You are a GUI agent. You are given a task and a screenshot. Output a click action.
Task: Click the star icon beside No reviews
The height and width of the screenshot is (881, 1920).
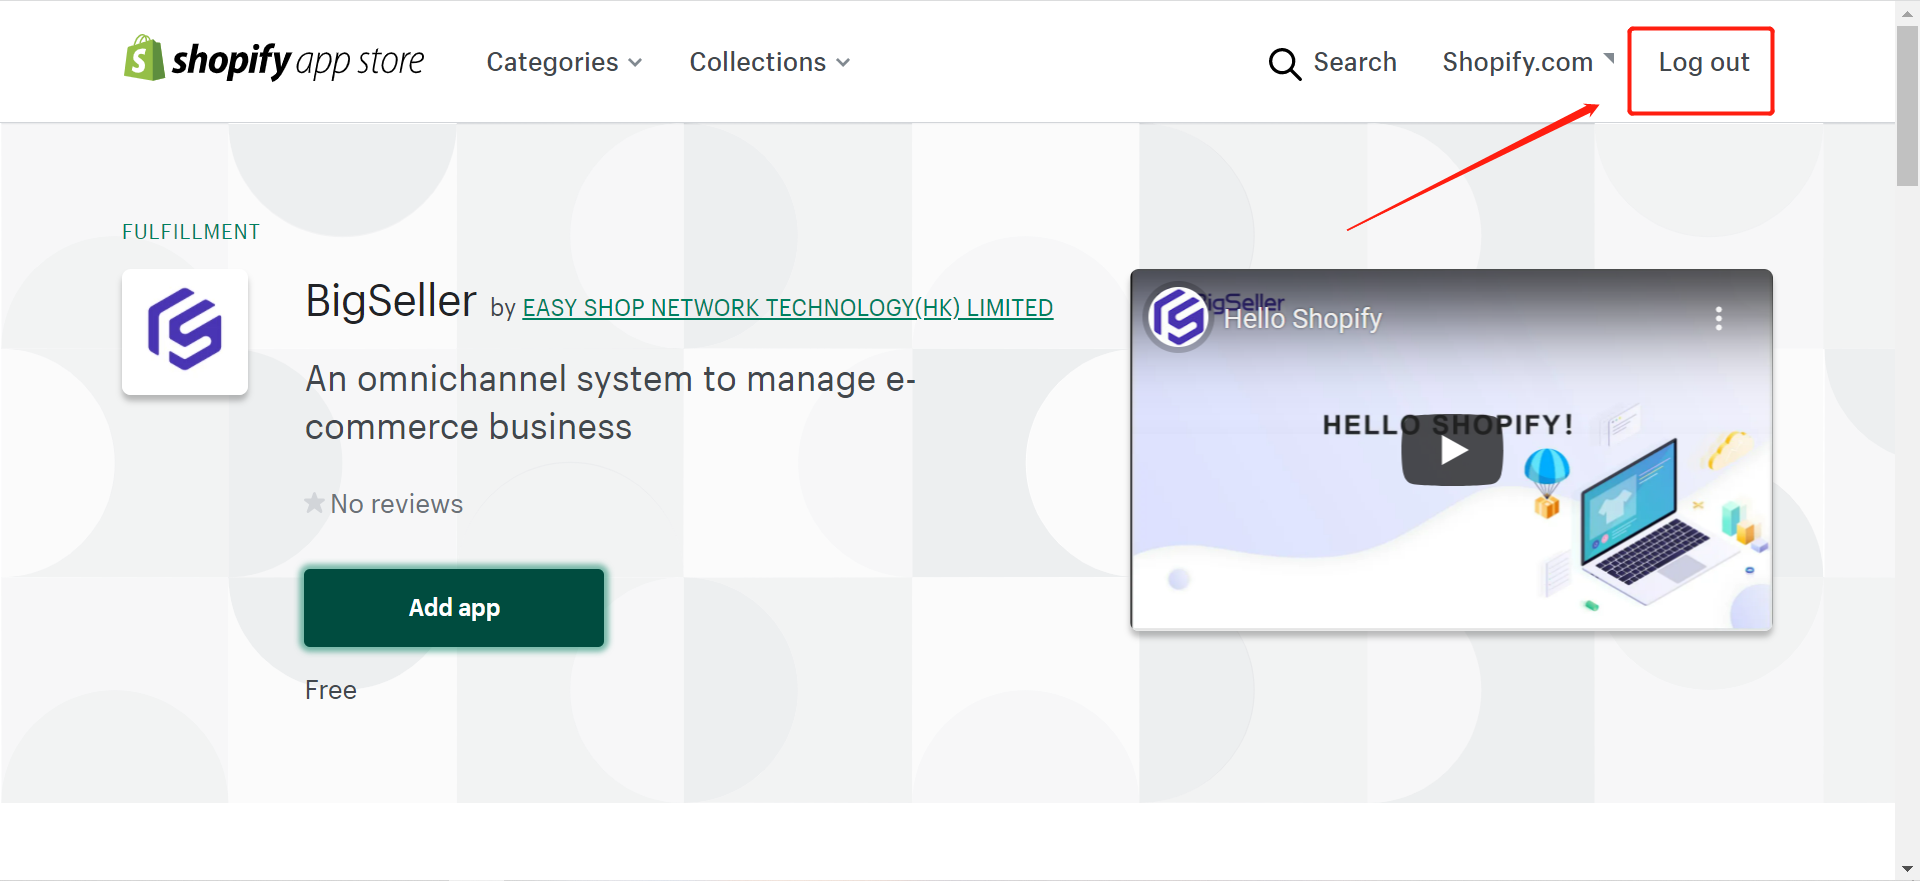(314, 503)
